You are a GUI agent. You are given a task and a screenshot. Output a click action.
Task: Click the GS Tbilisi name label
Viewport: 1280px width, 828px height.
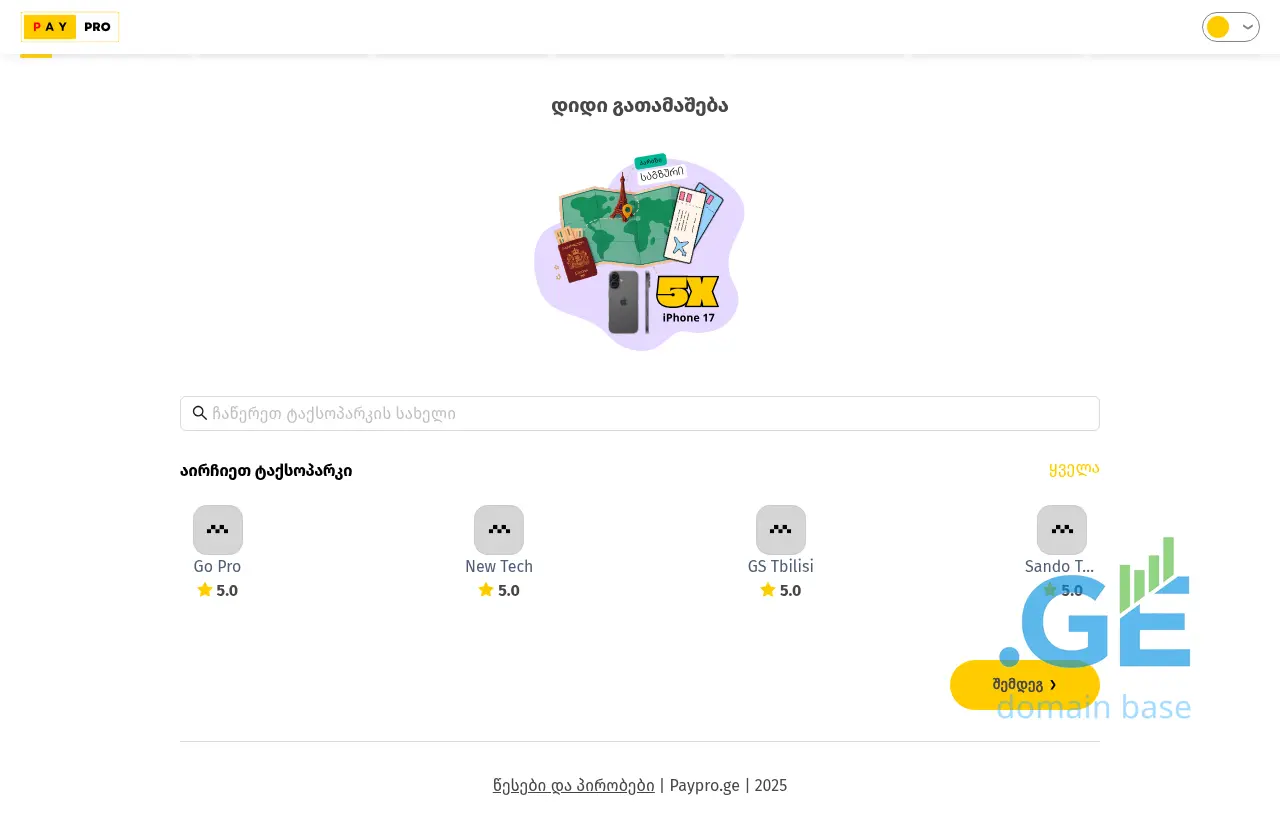[x=781, y=566]
